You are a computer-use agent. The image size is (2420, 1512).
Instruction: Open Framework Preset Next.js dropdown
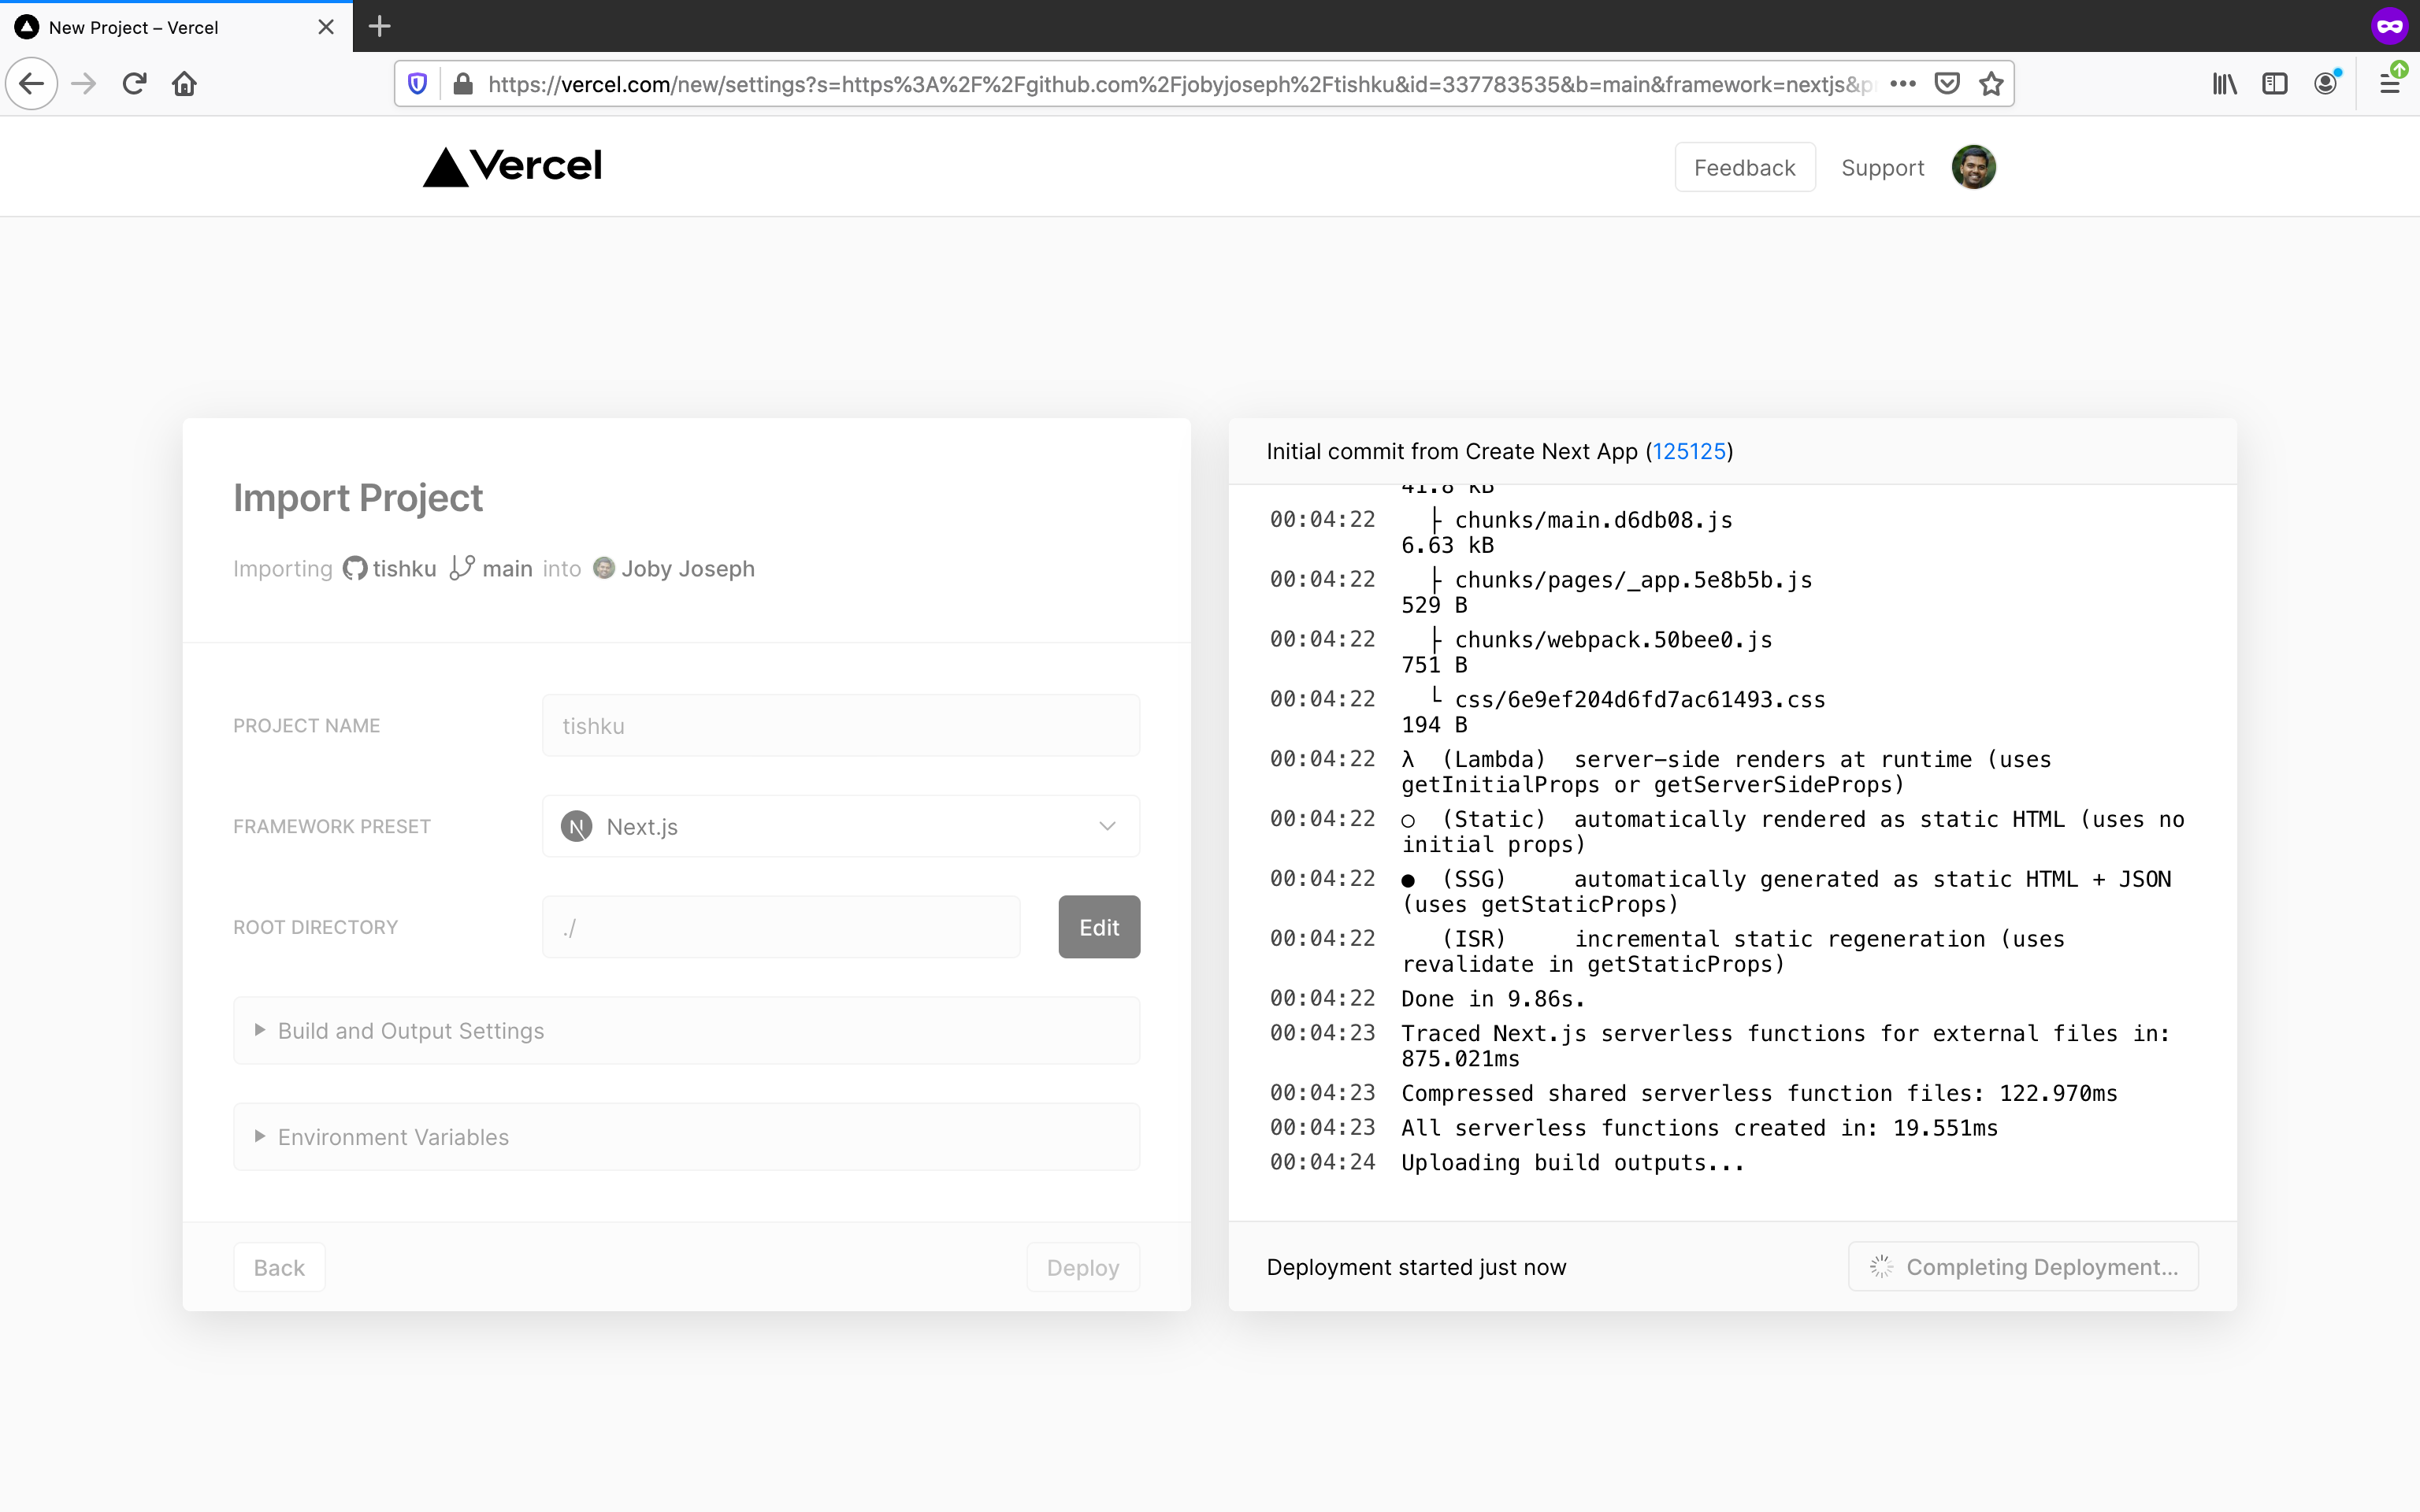coord(840,826)
